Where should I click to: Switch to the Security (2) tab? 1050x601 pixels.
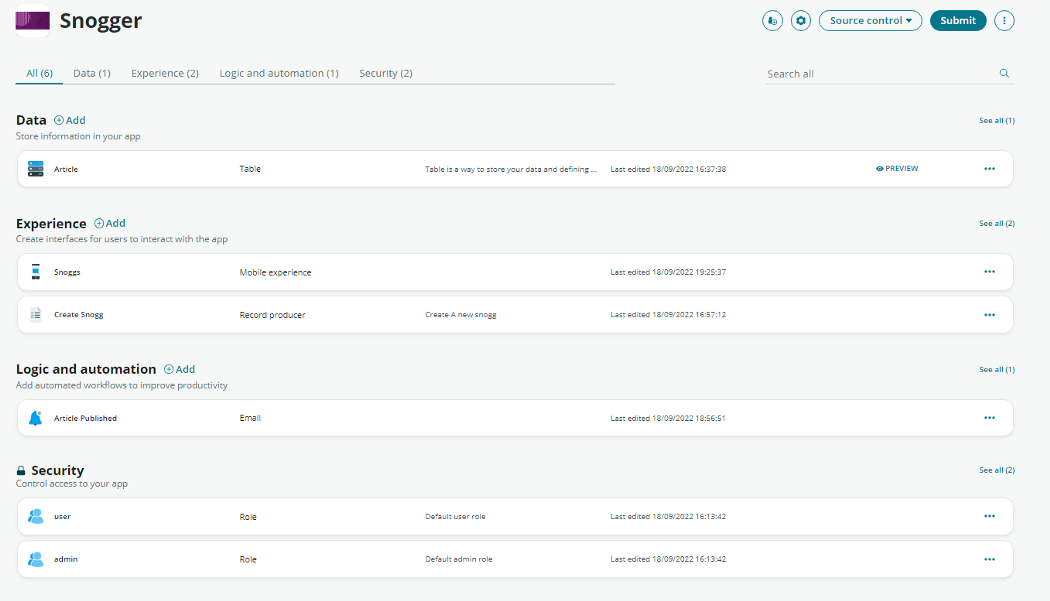386,73
